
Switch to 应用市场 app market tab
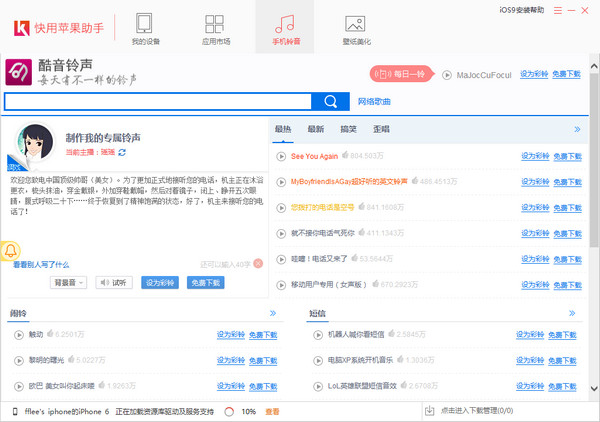[216, 28]
